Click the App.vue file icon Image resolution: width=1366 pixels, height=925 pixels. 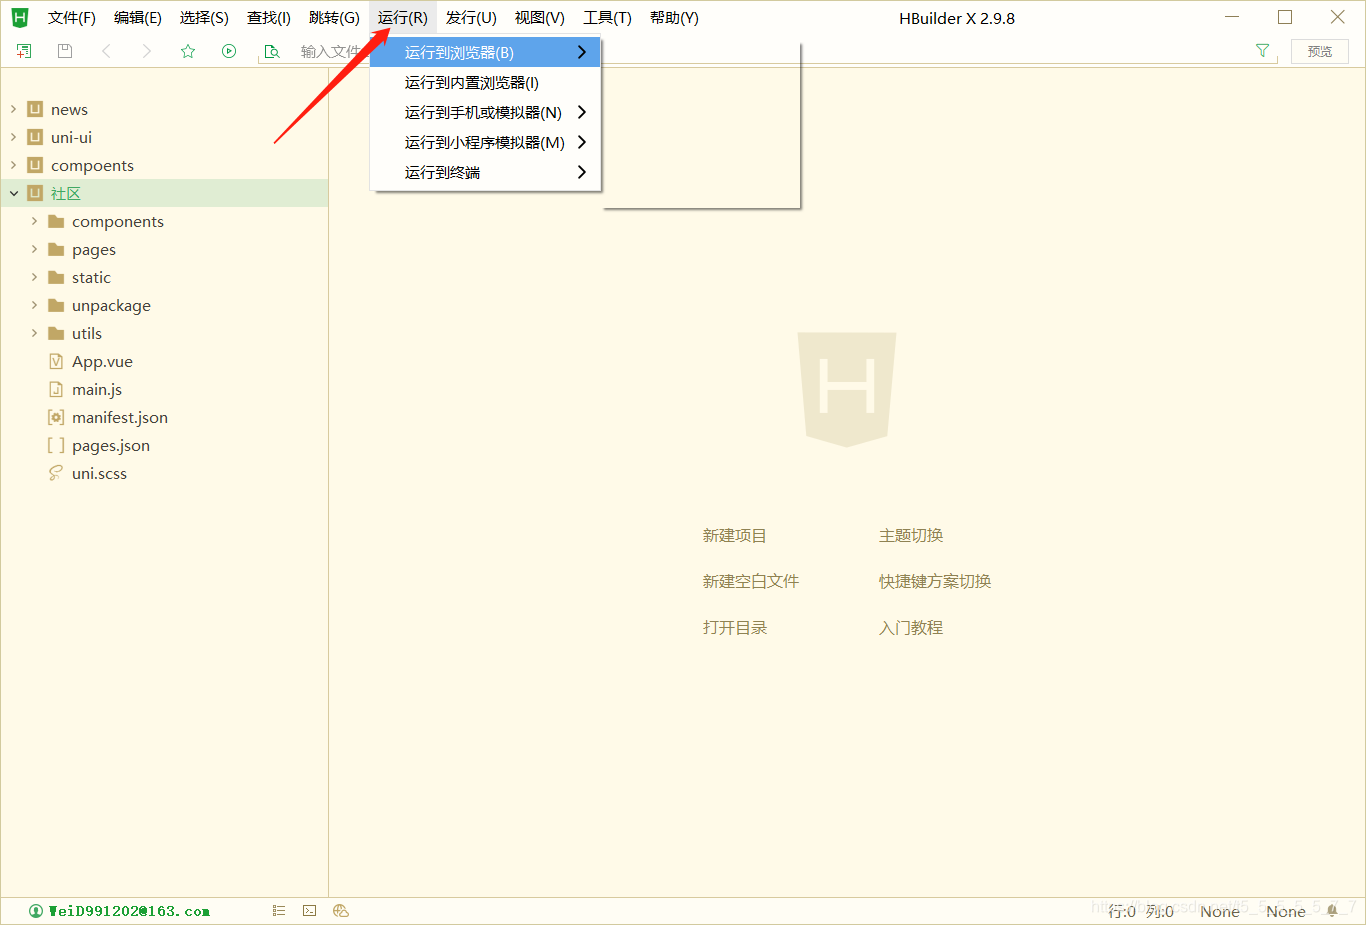[56, 361]
